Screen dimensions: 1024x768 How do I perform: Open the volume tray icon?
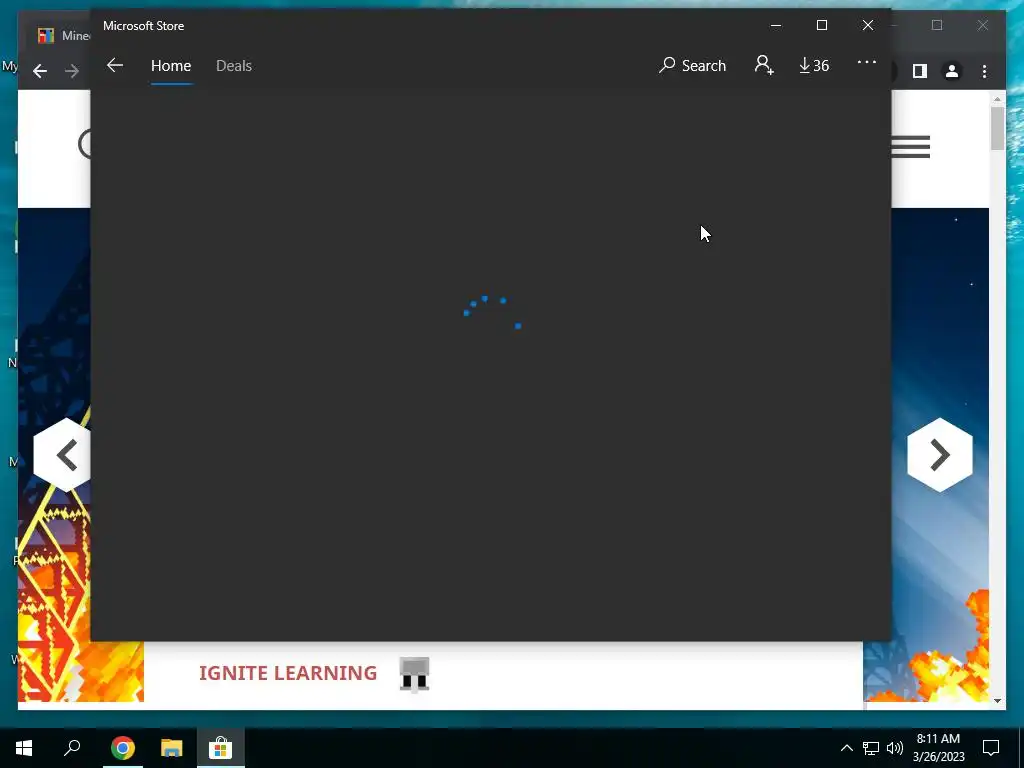coord(895,748)
